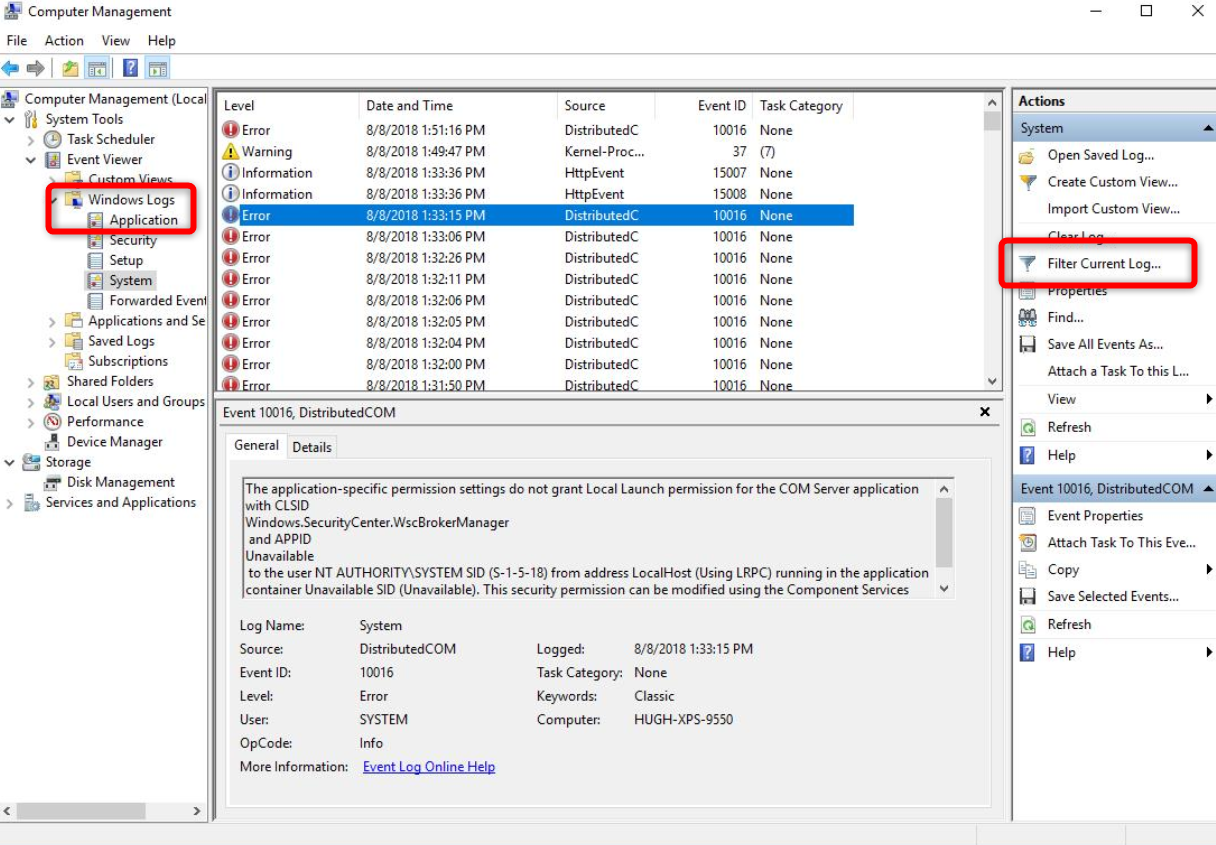The width and height of the screenshot is (1216, 845).
Task: Open the Event Log Online Help link
Action: point(429,767)
